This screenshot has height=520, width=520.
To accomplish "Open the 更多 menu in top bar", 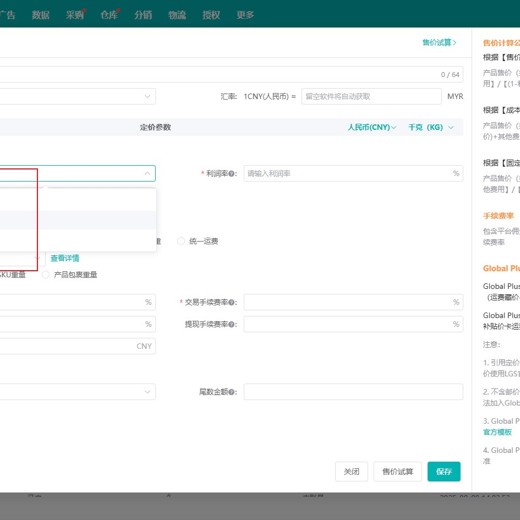I will point(245,15).
